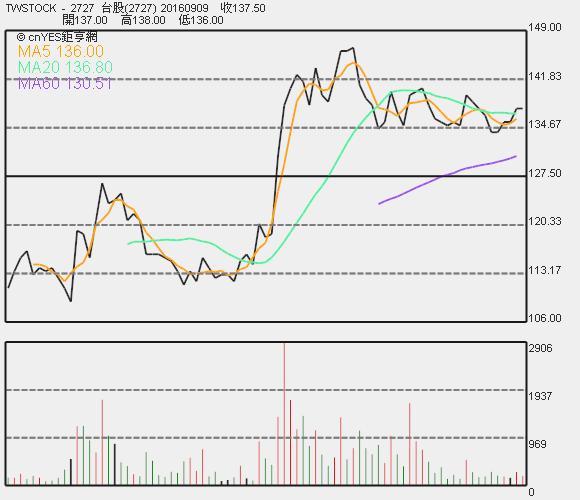Click the 113.17 price axis label
This screenshot has height=500, width=580.
(x=545, y=270)
